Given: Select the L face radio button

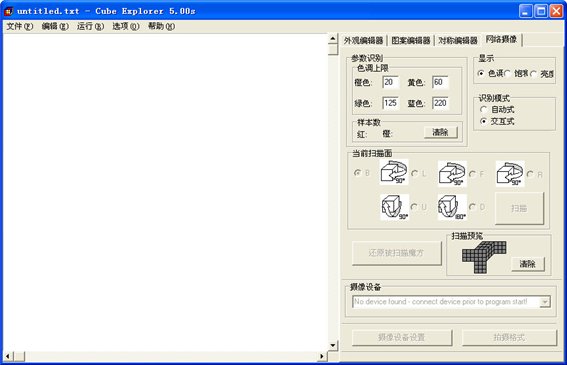Looking at the screenshot, I should pos(415,174).
